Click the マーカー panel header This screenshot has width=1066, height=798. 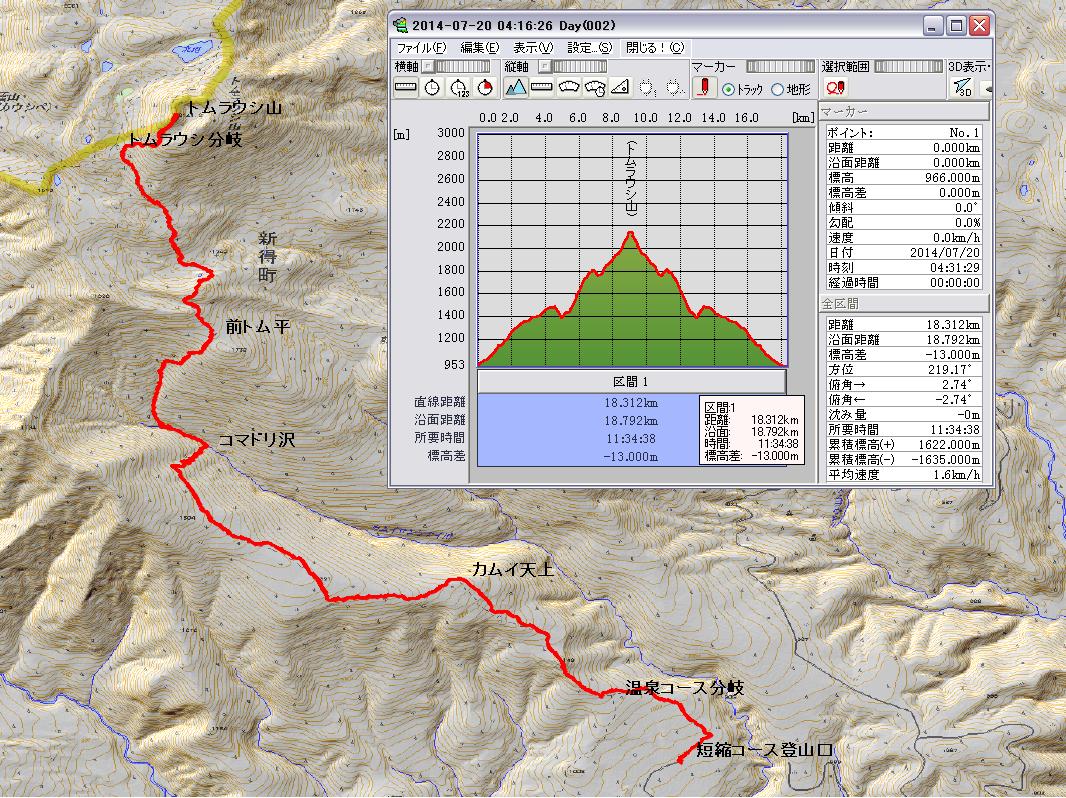click(x=904, y=111)
